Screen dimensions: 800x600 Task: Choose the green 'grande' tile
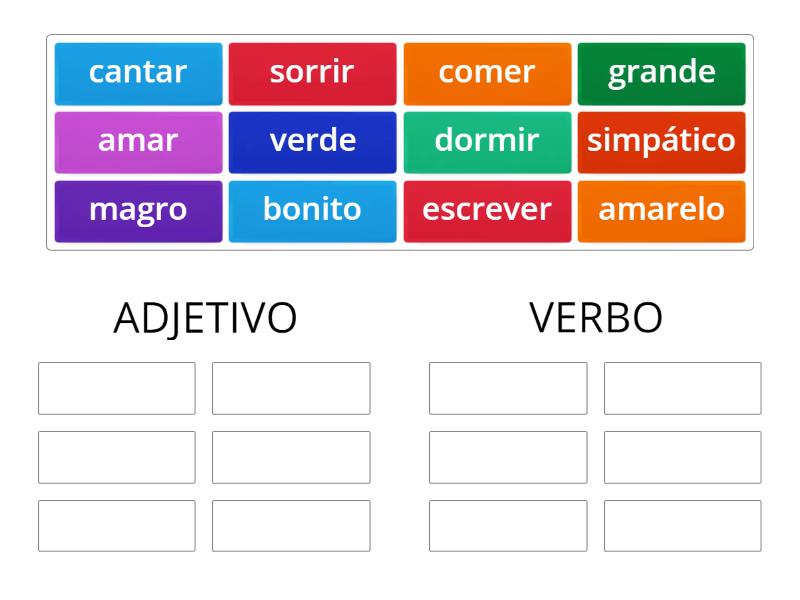click(x=662, y=72)
